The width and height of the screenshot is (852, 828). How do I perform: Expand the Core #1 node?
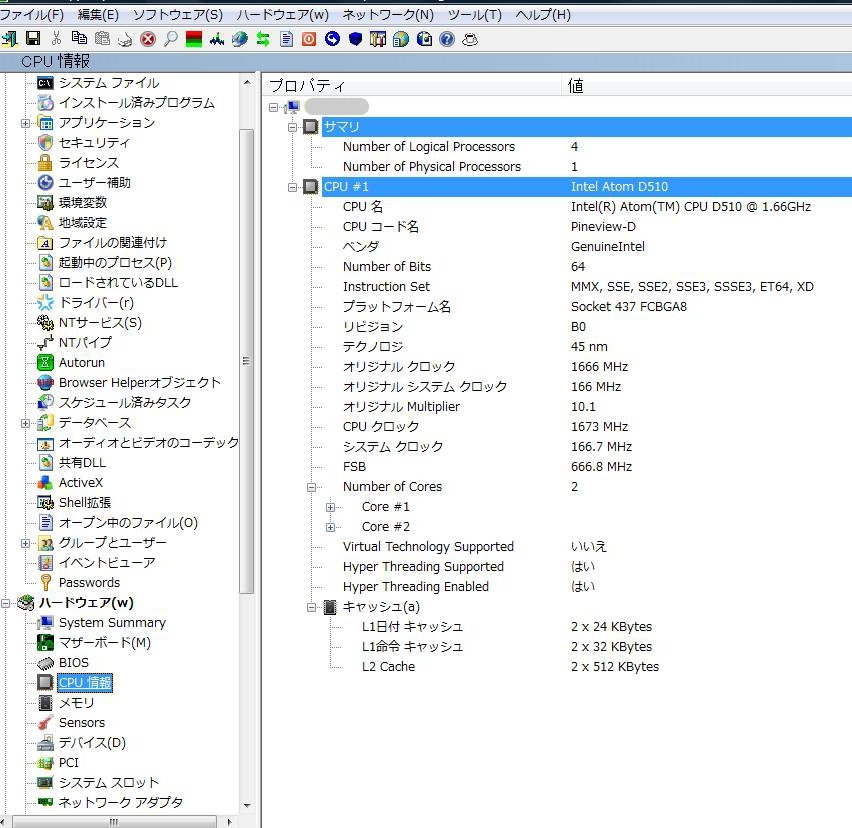(331, 507)
